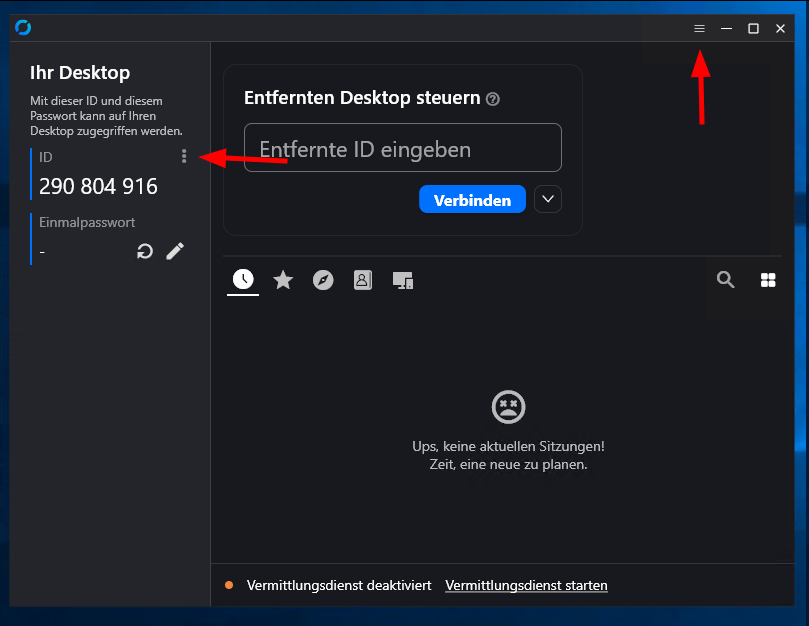Refresh the one-time password
809x626 pixels.
[x=145, y=251]
